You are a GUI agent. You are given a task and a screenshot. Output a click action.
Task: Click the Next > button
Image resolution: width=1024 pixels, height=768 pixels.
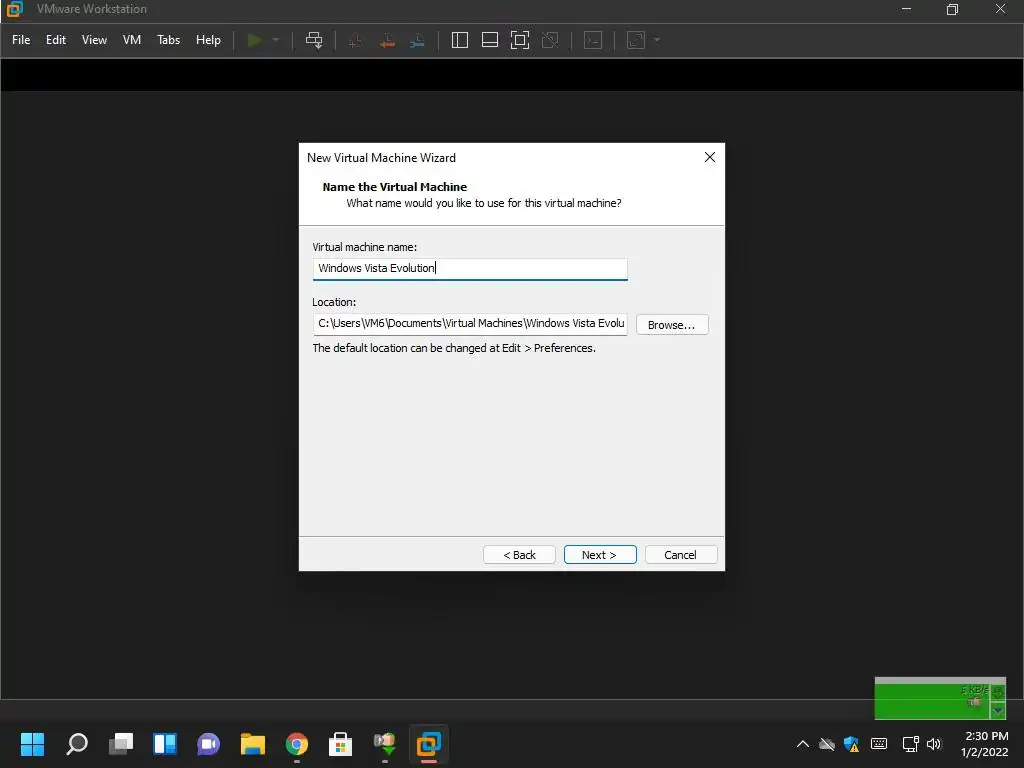[600, 554]
